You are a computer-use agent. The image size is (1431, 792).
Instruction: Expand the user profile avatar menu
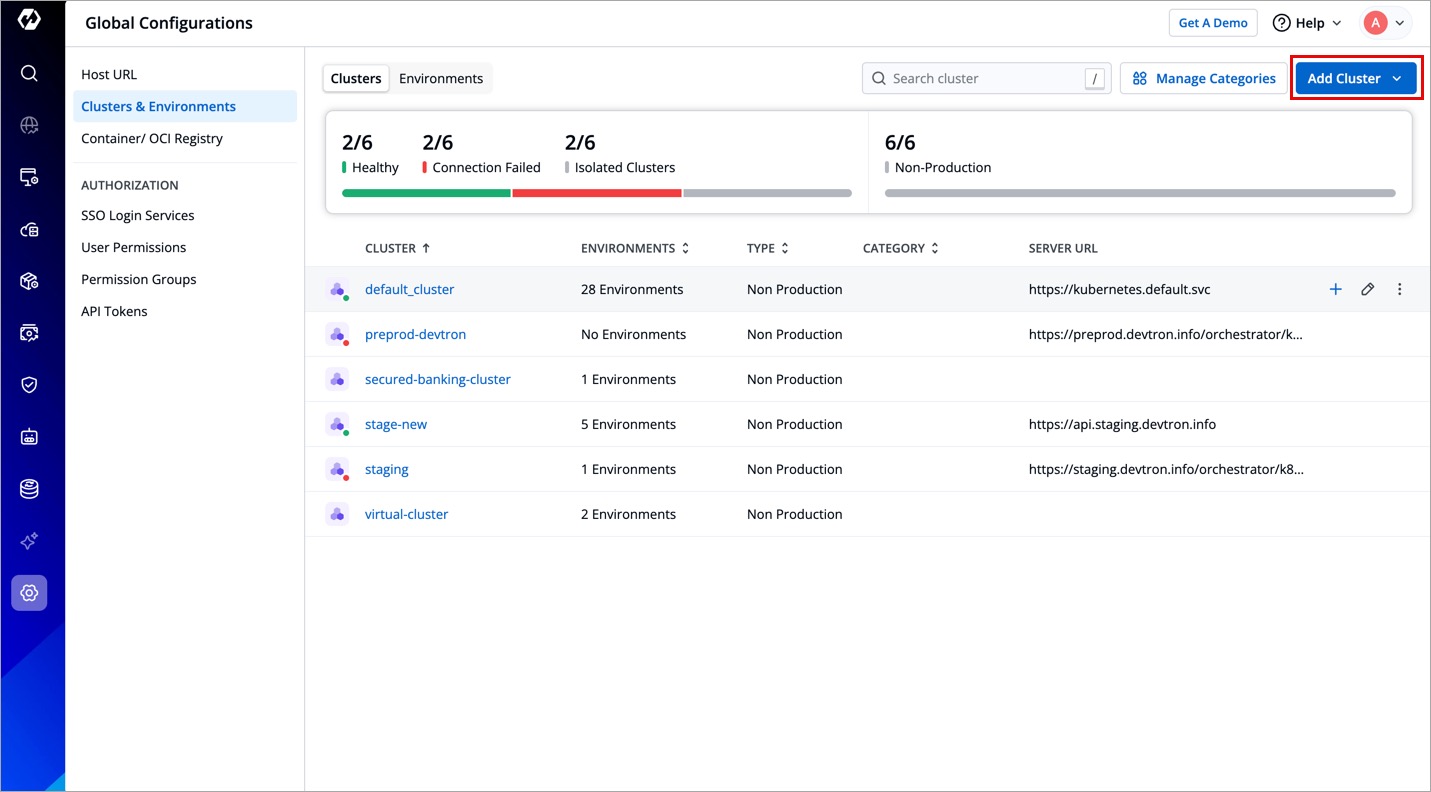1385,23
